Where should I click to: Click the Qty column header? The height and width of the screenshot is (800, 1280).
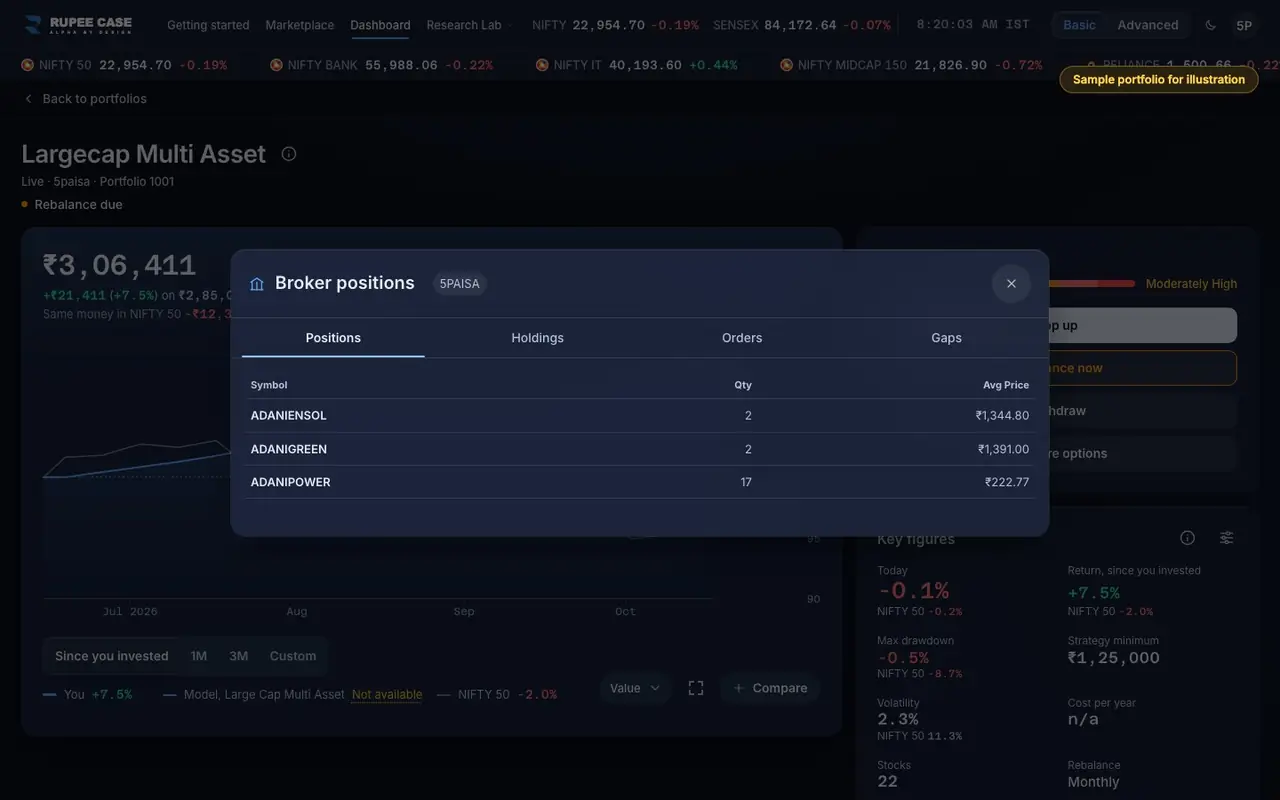[x=743, y=385]
